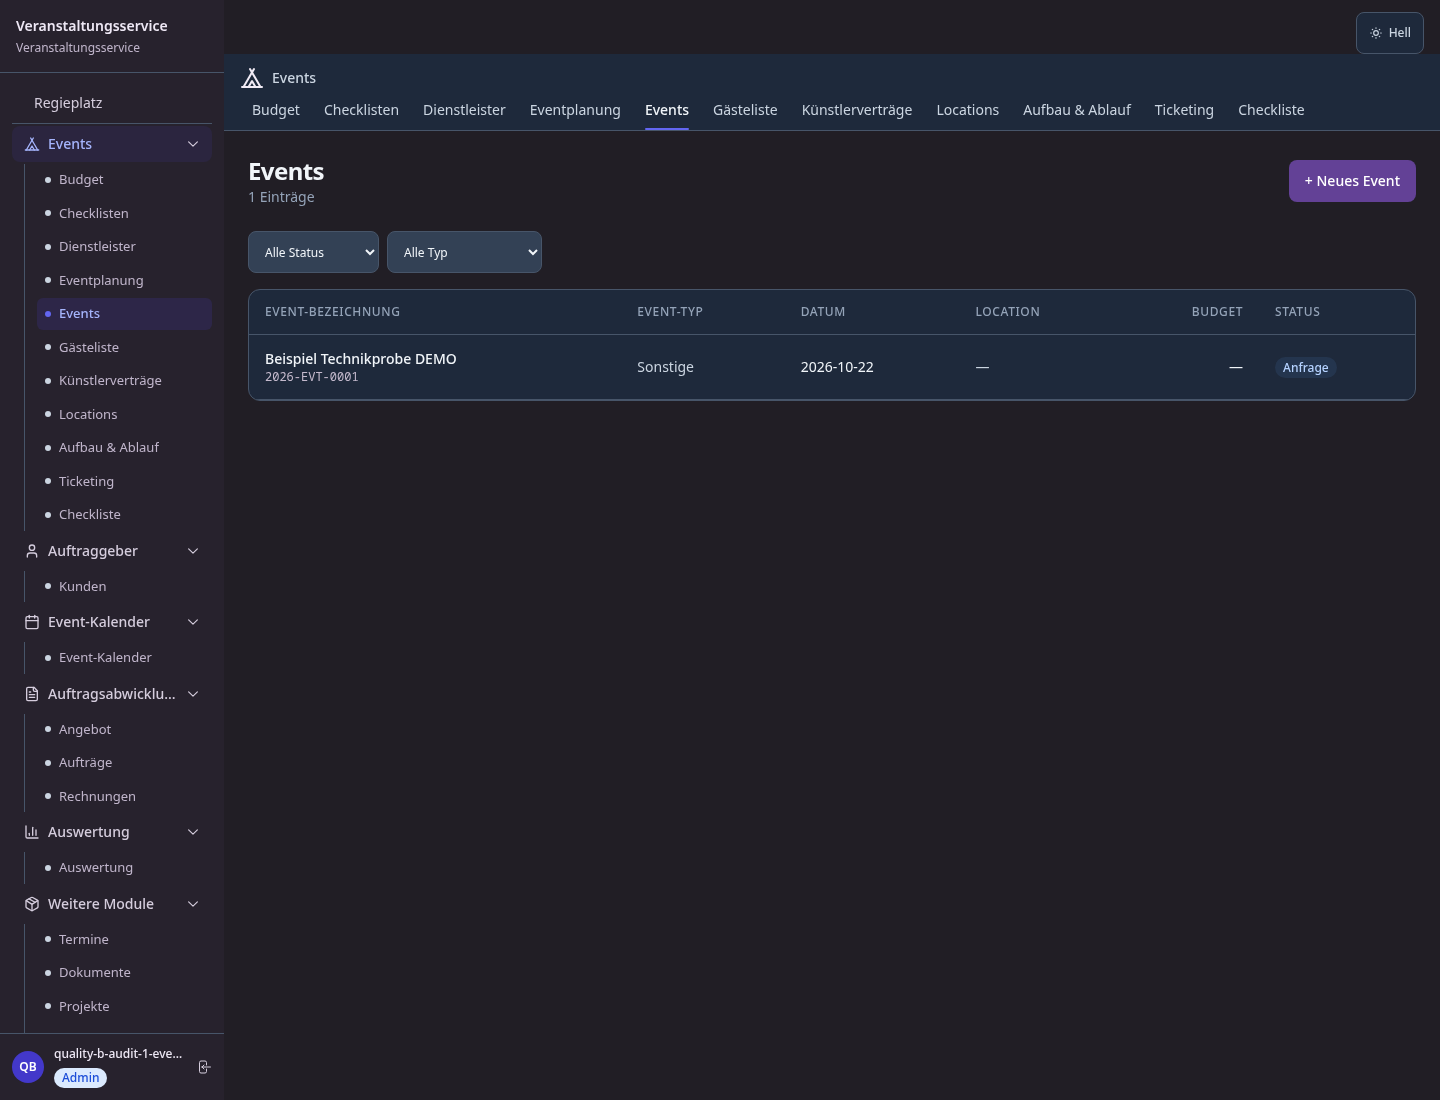Switch to light mode with Hell toggle
The height and width of the screenshot is (1100, 1440).
pos(1390,33)
